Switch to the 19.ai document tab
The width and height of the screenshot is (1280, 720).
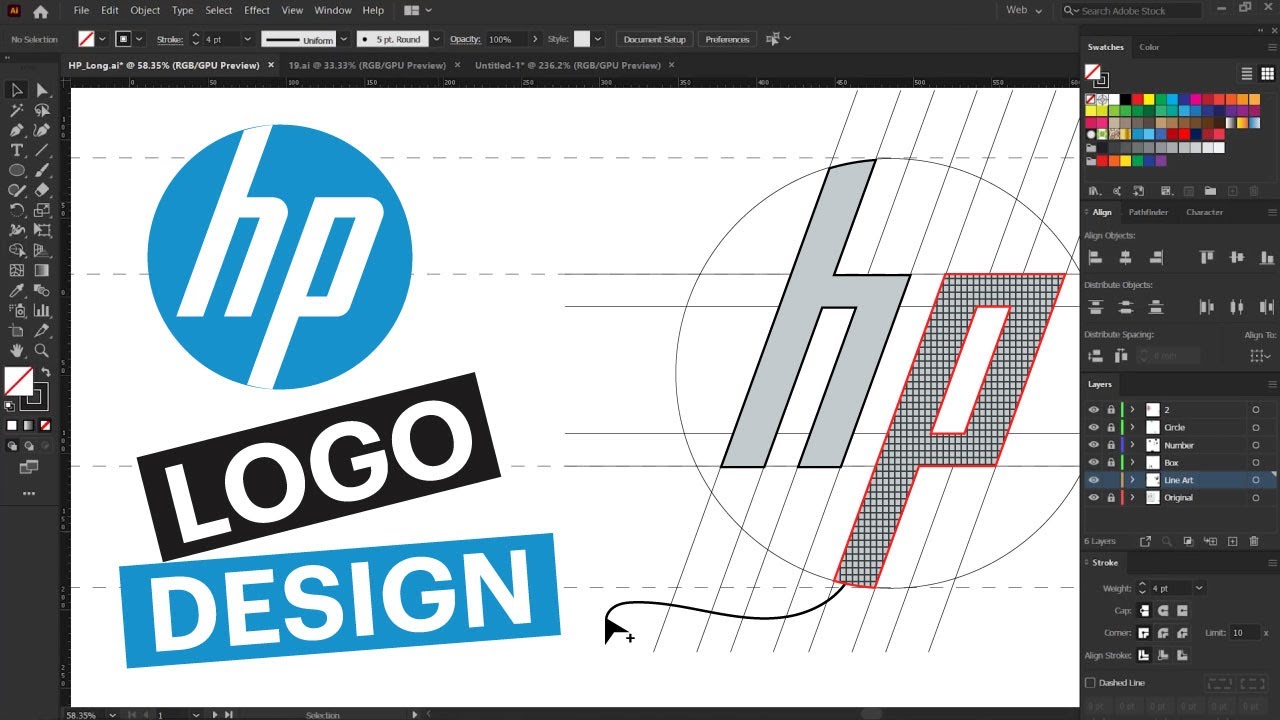(x=367, y=65)
